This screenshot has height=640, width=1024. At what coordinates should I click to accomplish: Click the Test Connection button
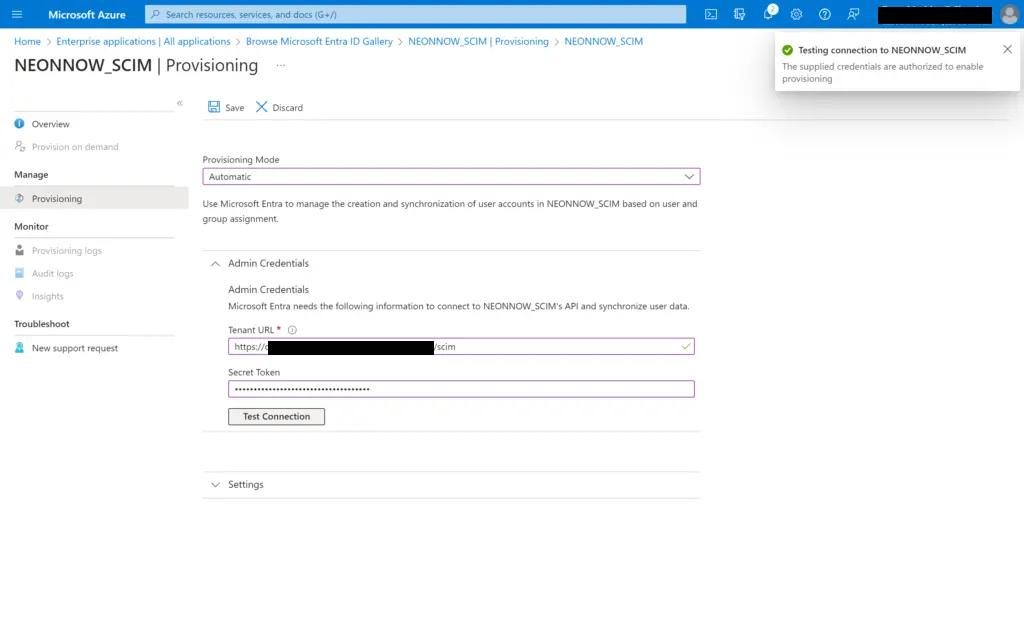[276, 416]
